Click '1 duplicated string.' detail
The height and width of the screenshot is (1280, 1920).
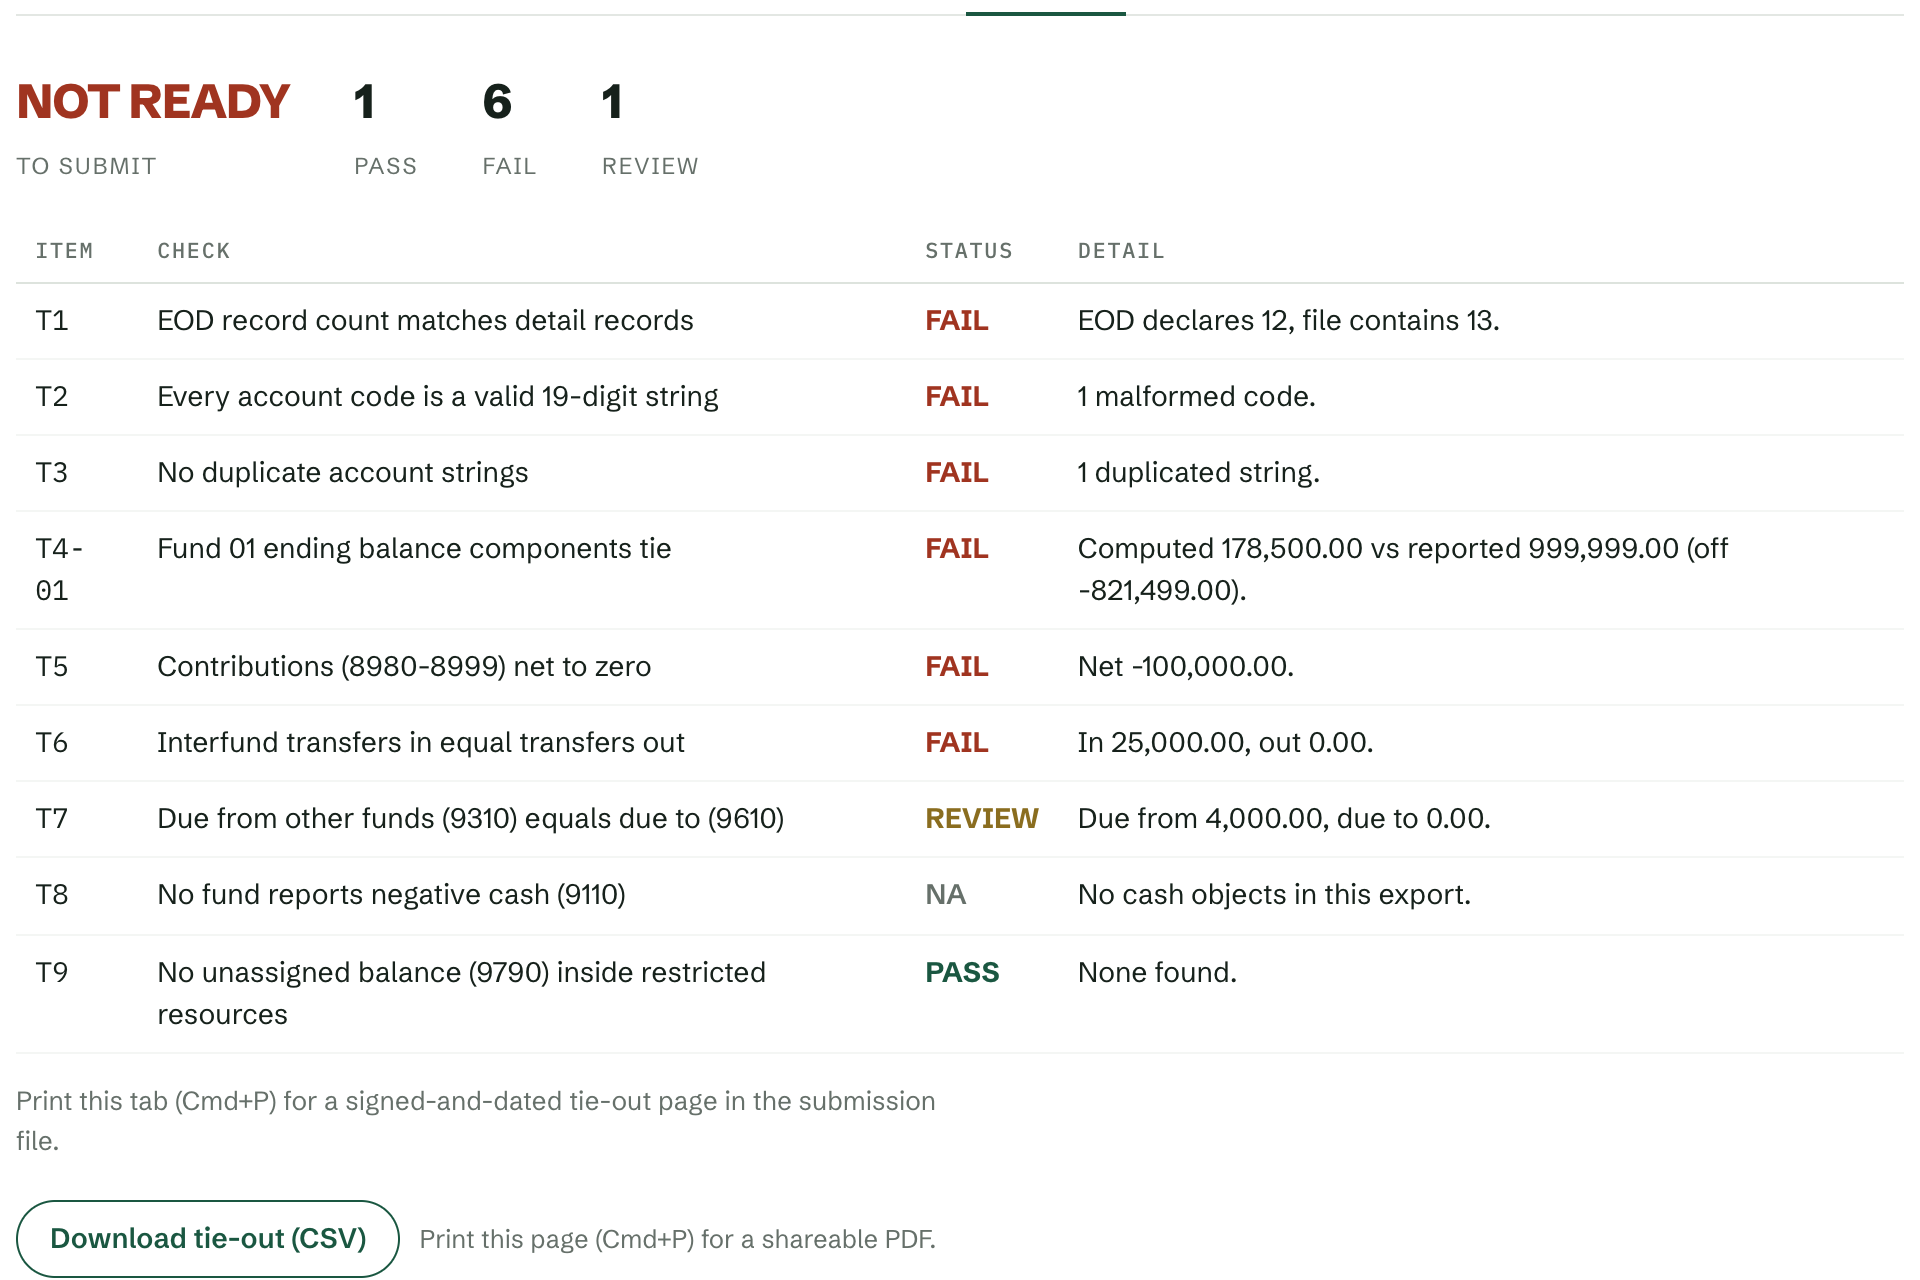pyautogui.click(x=1198, y=473)
